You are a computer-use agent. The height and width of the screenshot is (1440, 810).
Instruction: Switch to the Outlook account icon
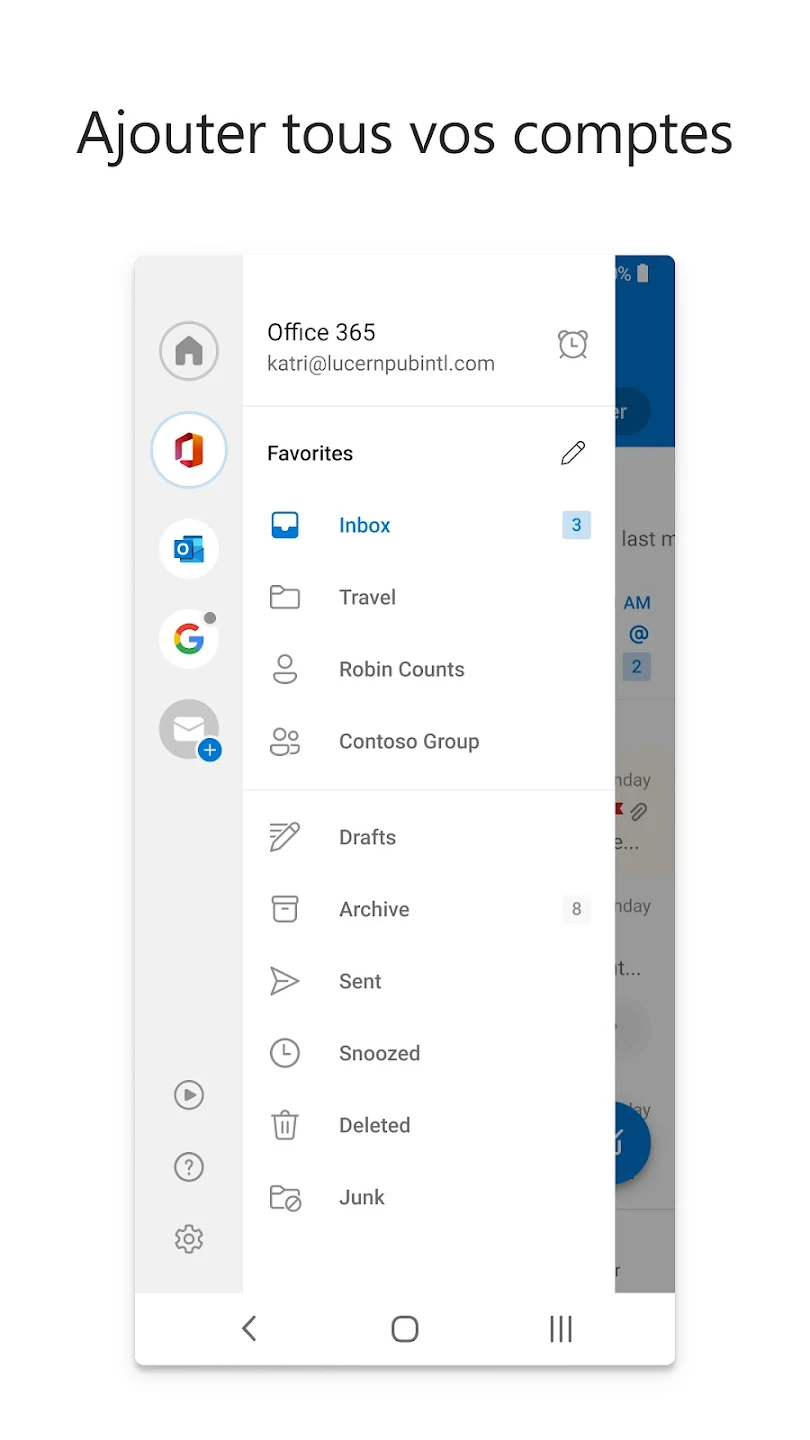(x=189, y=549)
